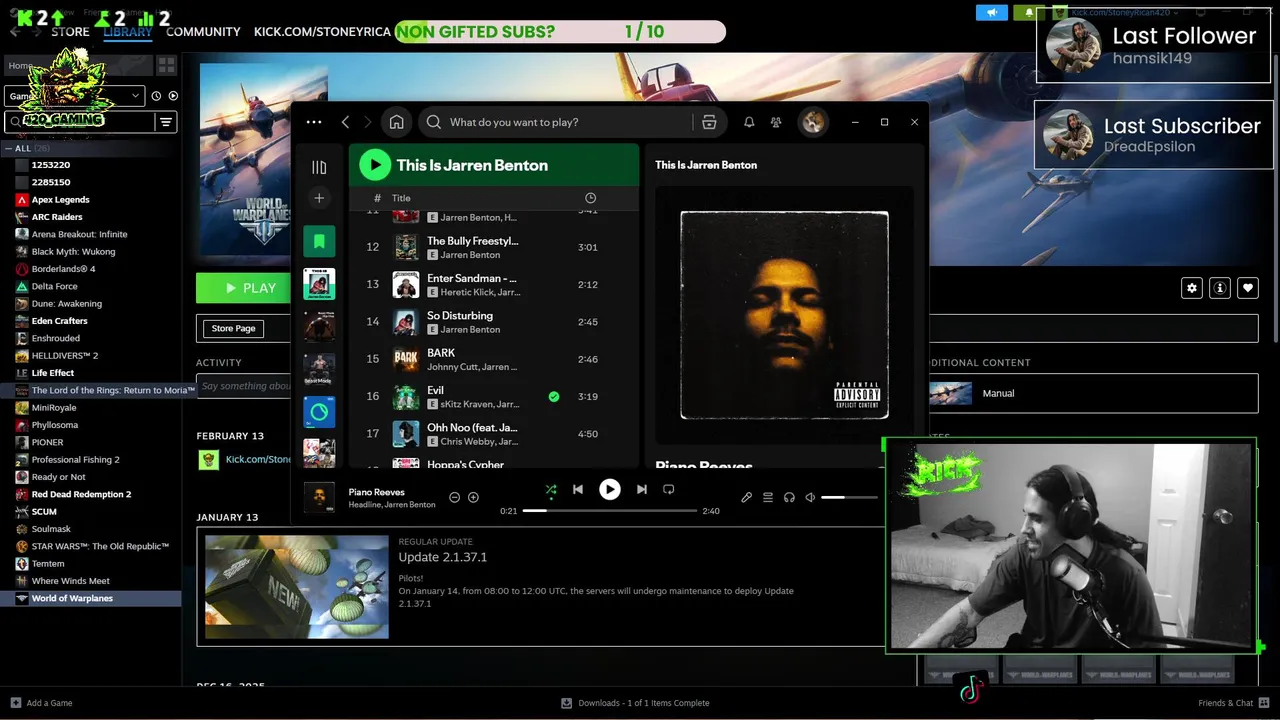Open the World of Warplanes Store Page

pyautogui.click(x=233, y=328)
